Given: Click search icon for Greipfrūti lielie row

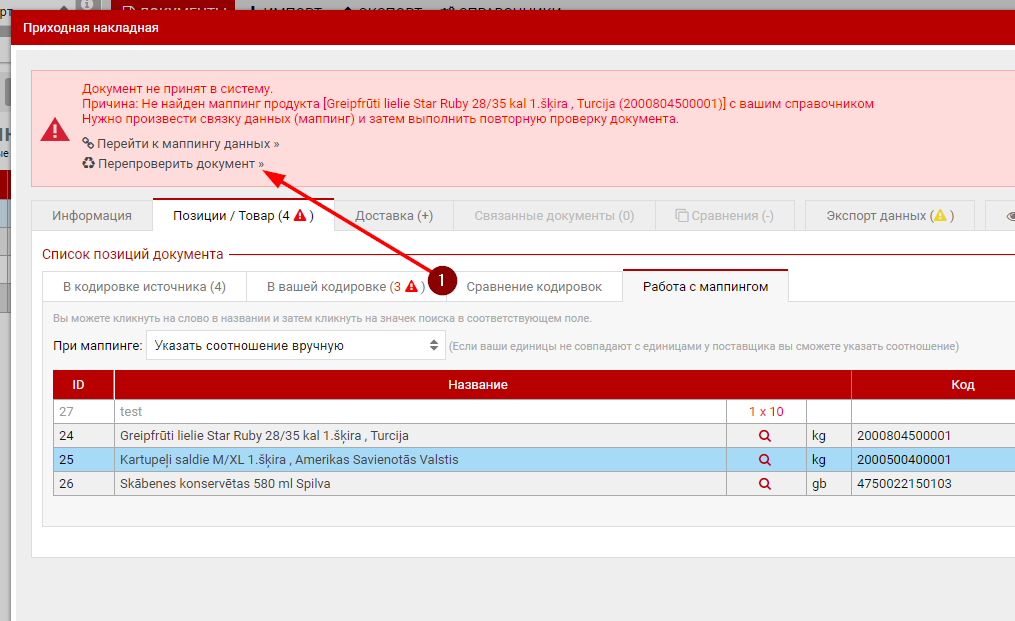Looking at the screenshot, I should tap(765, 436).
